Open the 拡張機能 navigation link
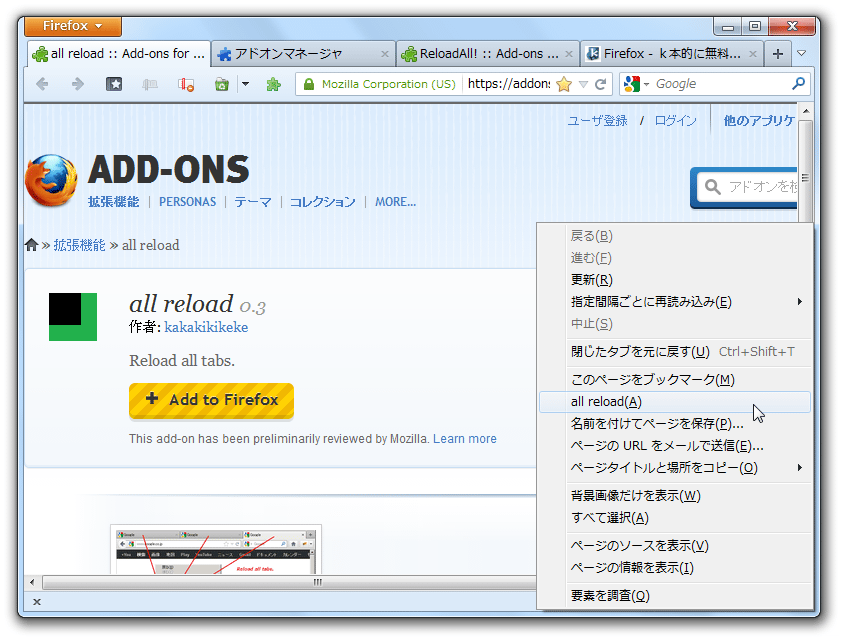Viewport: 843px width, 639px height. click(113, 202)
